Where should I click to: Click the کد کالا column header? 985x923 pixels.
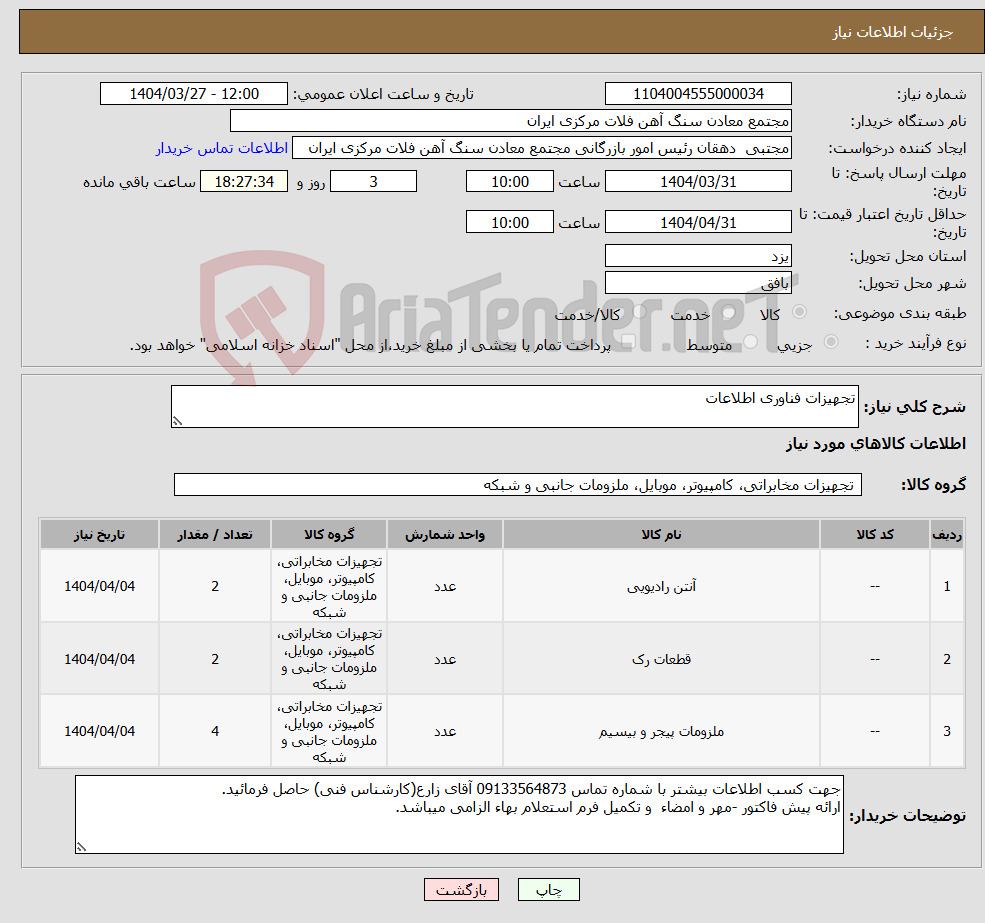874,535
